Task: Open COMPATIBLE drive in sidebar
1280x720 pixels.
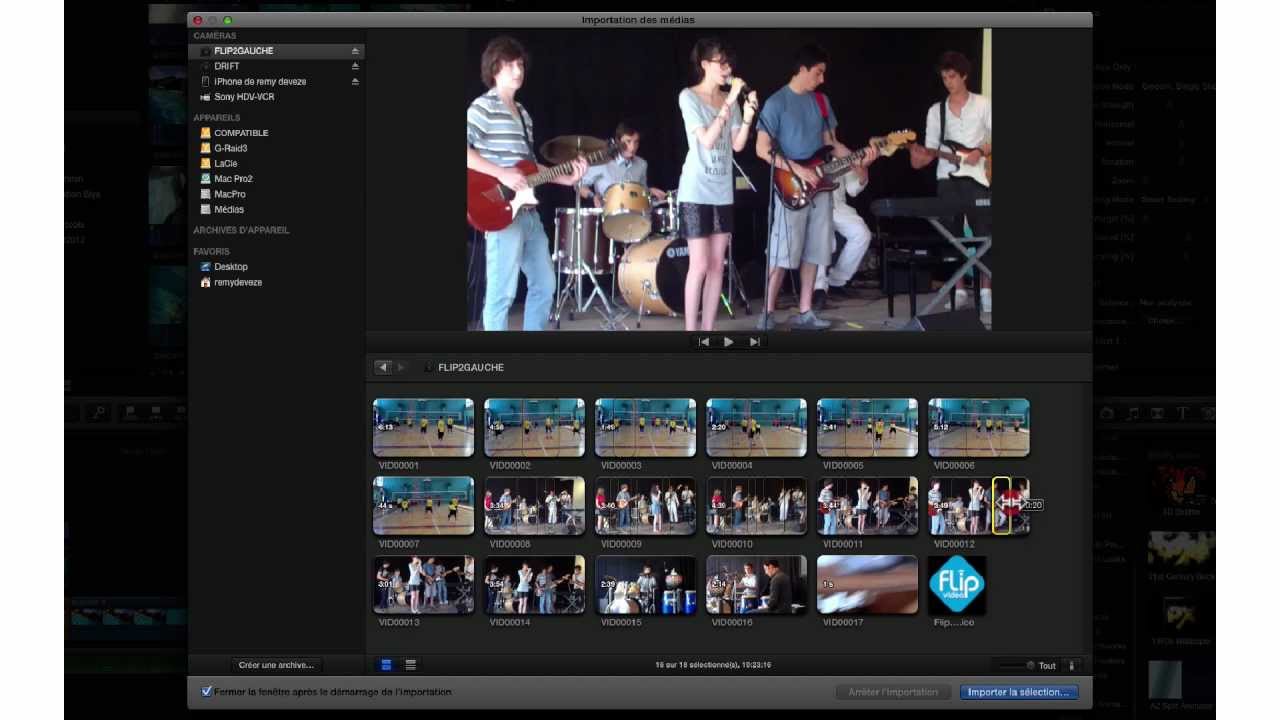Action: [x=240, y=133]
